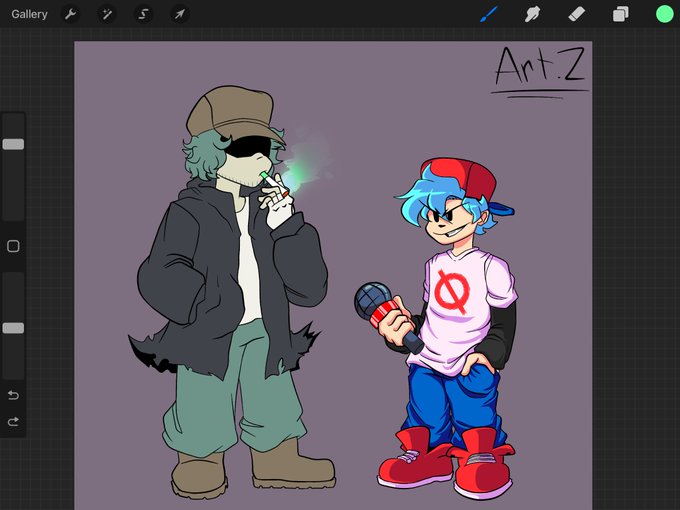Undo the last stroke
The image size is (680, 510).
tap(13, 395)
